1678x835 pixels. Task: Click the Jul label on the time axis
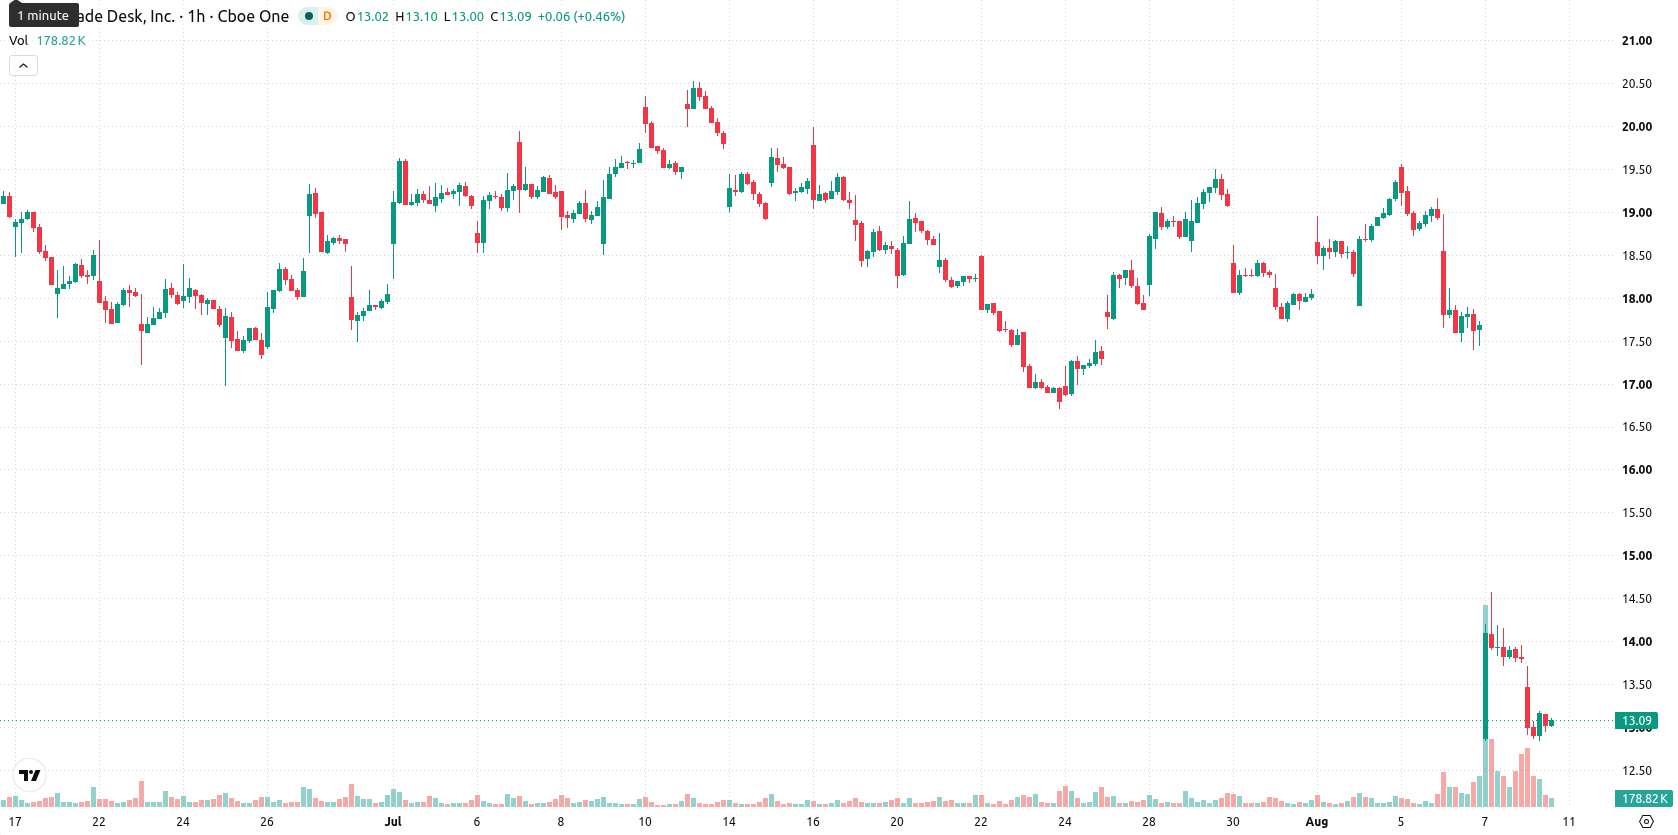393,822
